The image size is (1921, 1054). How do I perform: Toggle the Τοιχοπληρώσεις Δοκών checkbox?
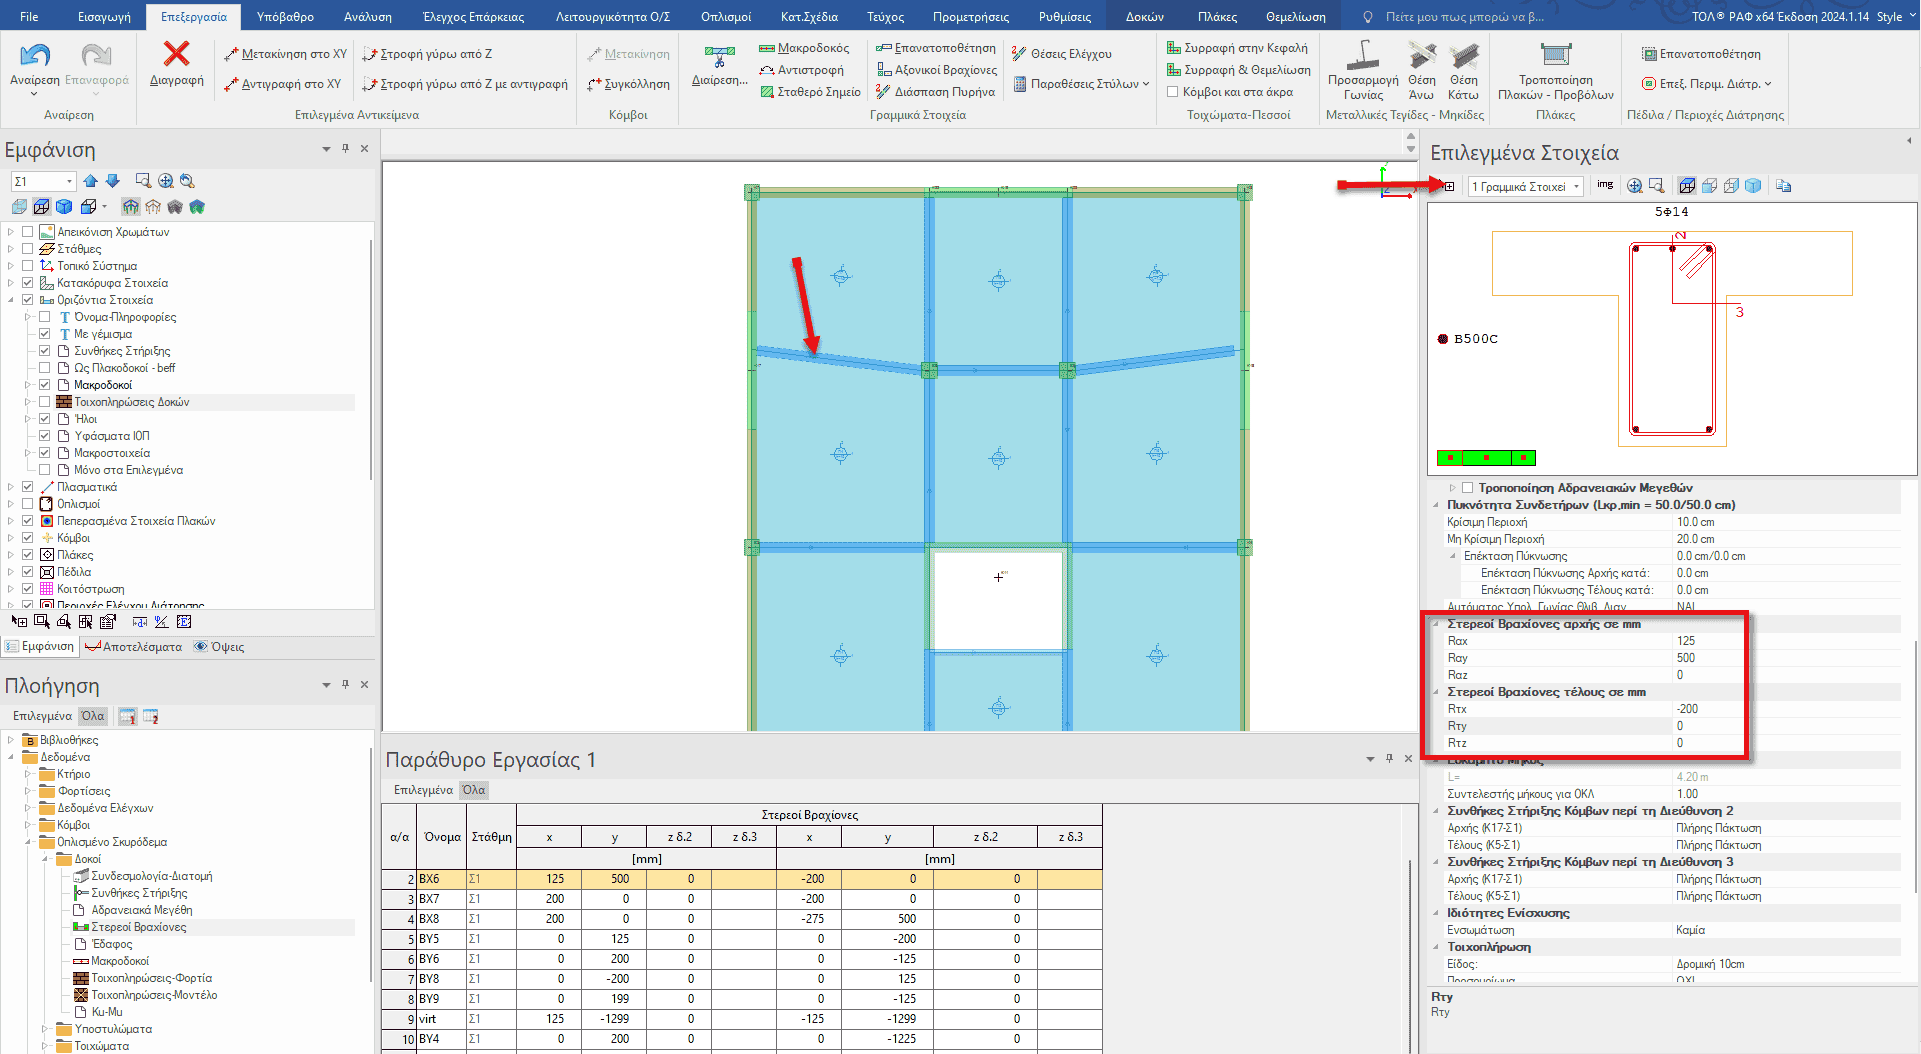coord(45,402)
